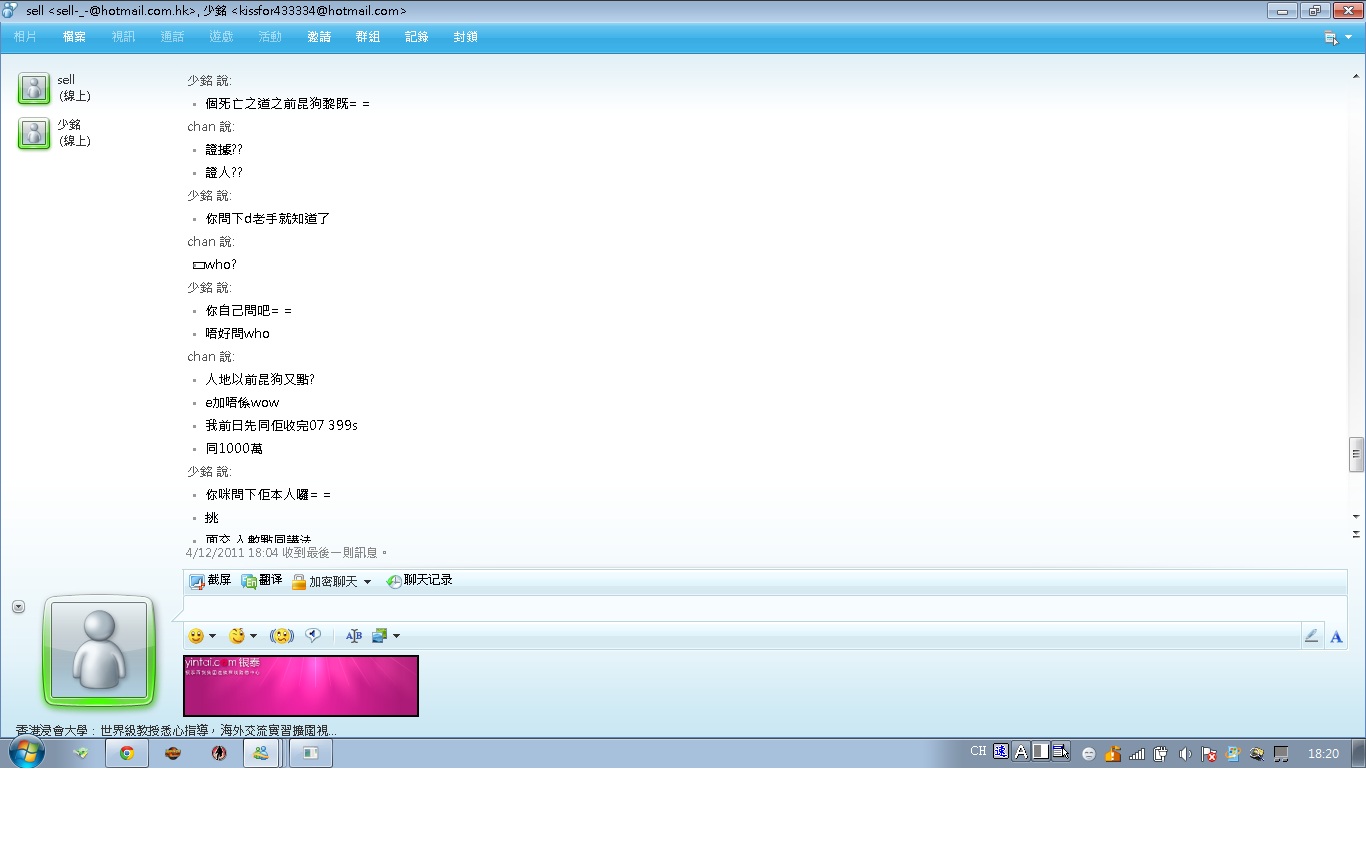1366x854 pixels.
Task: Open the conversation window options icon
Action: pos(1331,38)
